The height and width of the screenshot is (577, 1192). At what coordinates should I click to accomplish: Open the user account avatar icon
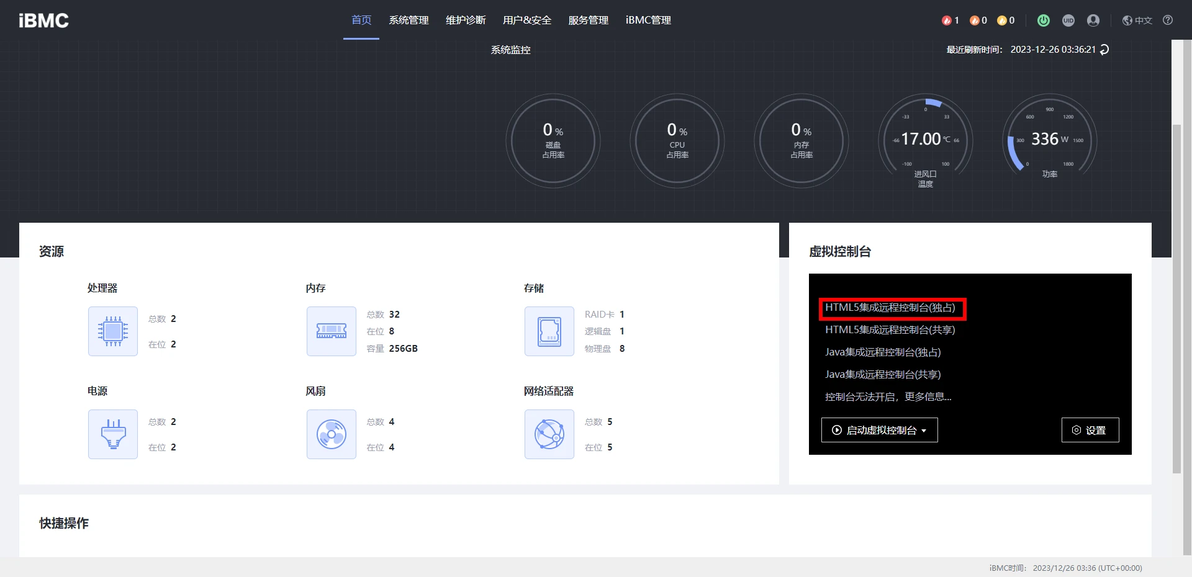coord(1093,21)
